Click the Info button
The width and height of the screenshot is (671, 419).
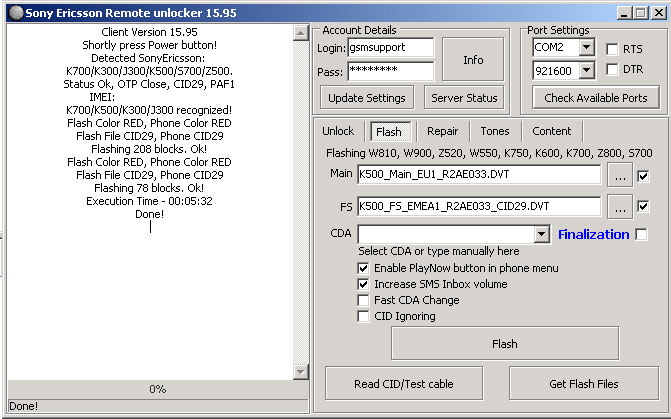(473, 59)
